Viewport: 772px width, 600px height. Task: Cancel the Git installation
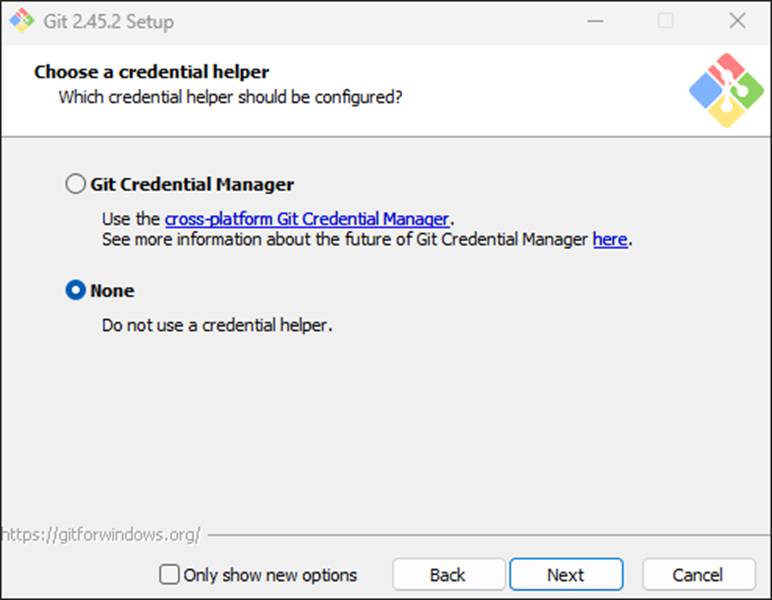coord(698,575)
